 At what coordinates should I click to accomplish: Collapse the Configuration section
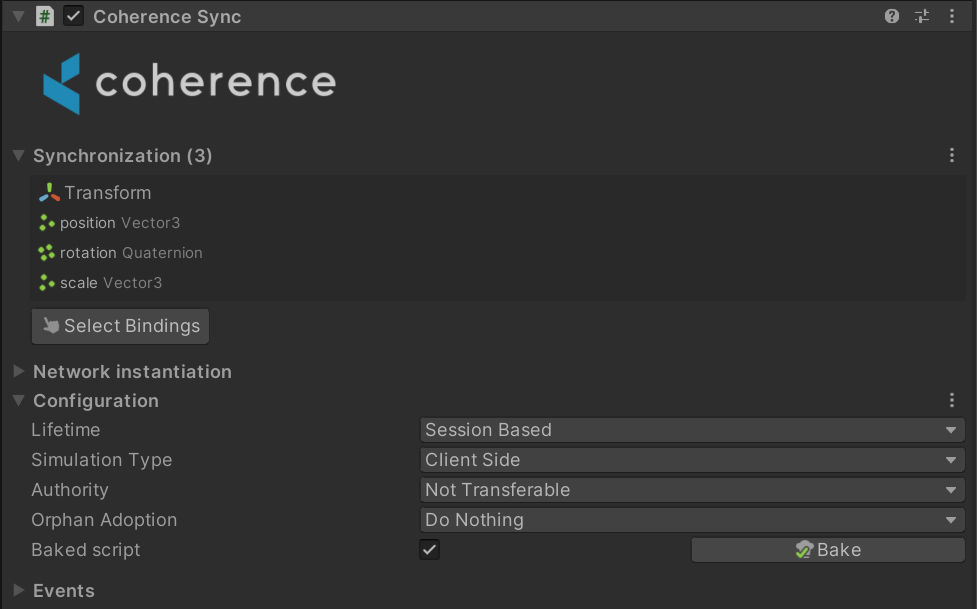pos(19,400)
